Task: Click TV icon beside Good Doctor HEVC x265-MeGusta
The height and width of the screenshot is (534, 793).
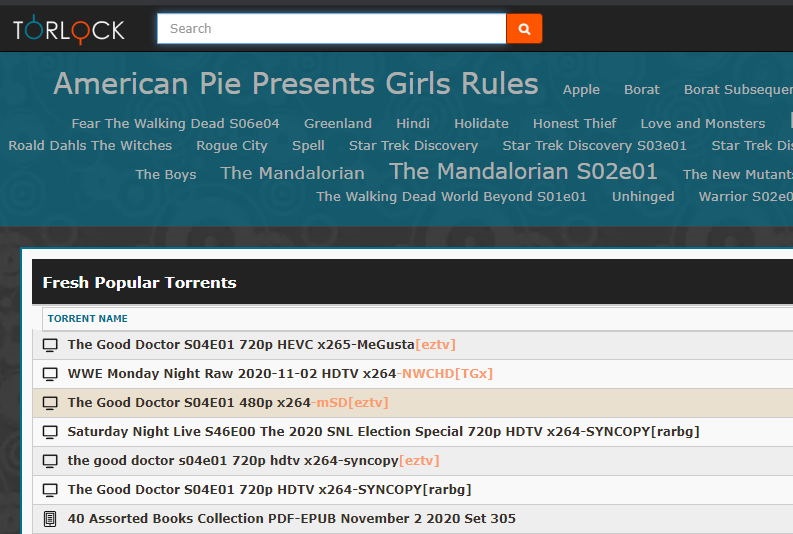Action: [x=50, y=345]
